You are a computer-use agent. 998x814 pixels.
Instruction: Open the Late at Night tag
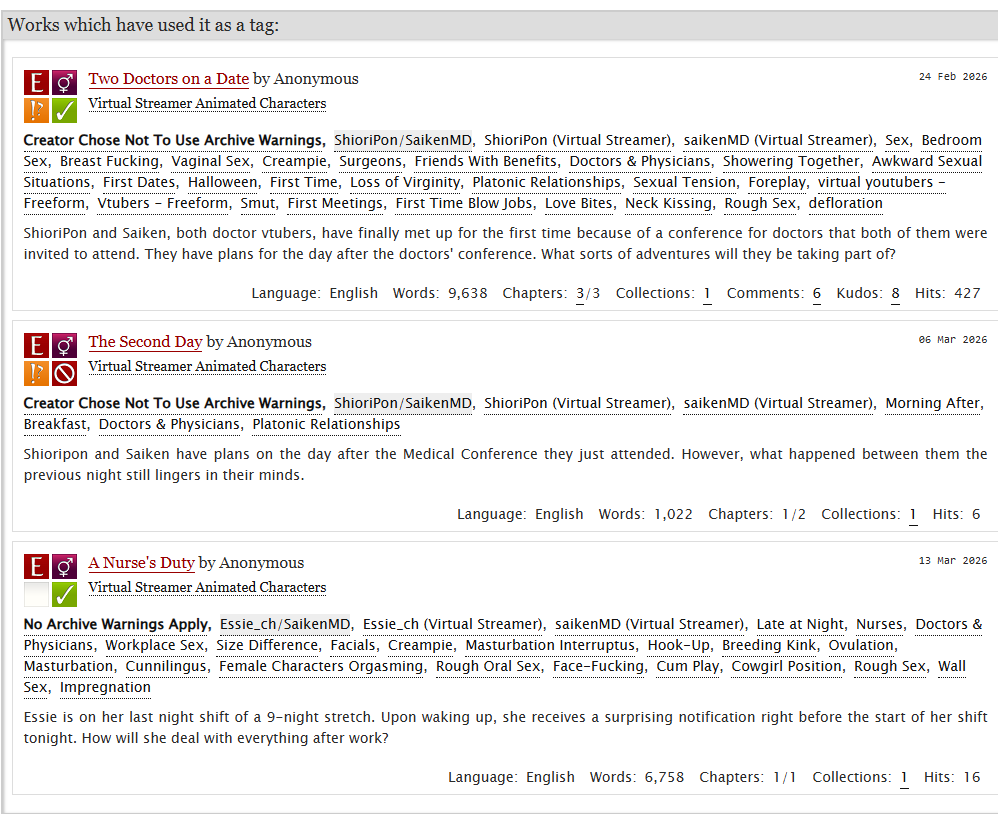(800, 624)
